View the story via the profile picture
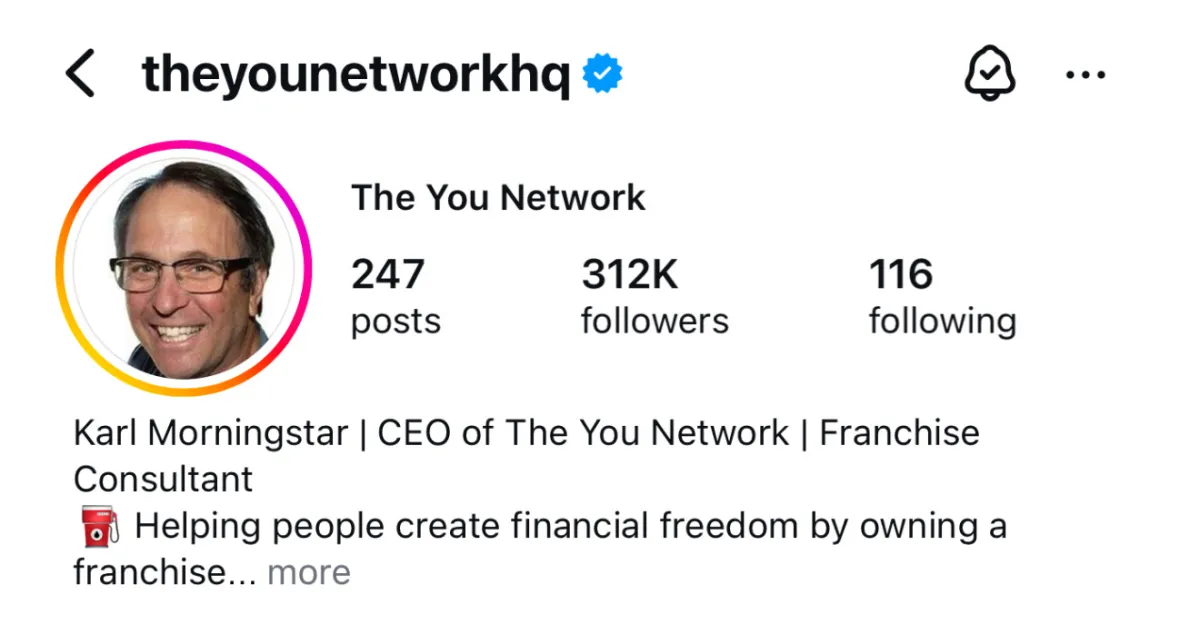Screen dimensions: 1200x624 pyautogui.click(x=184, y=268)
